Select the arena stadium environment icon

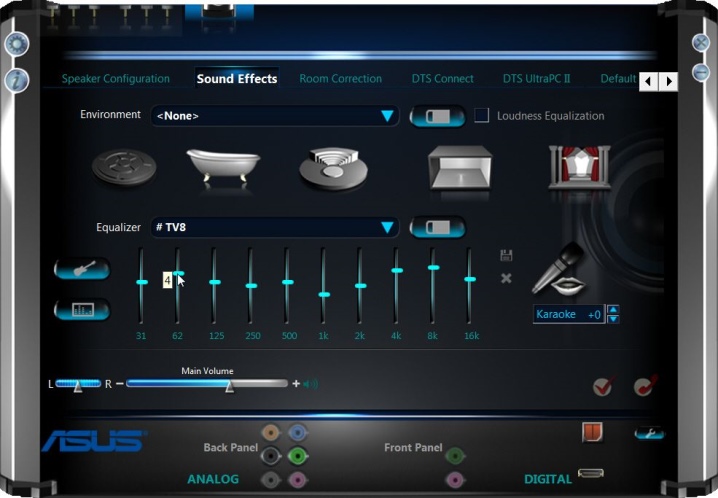click(333, 168)
